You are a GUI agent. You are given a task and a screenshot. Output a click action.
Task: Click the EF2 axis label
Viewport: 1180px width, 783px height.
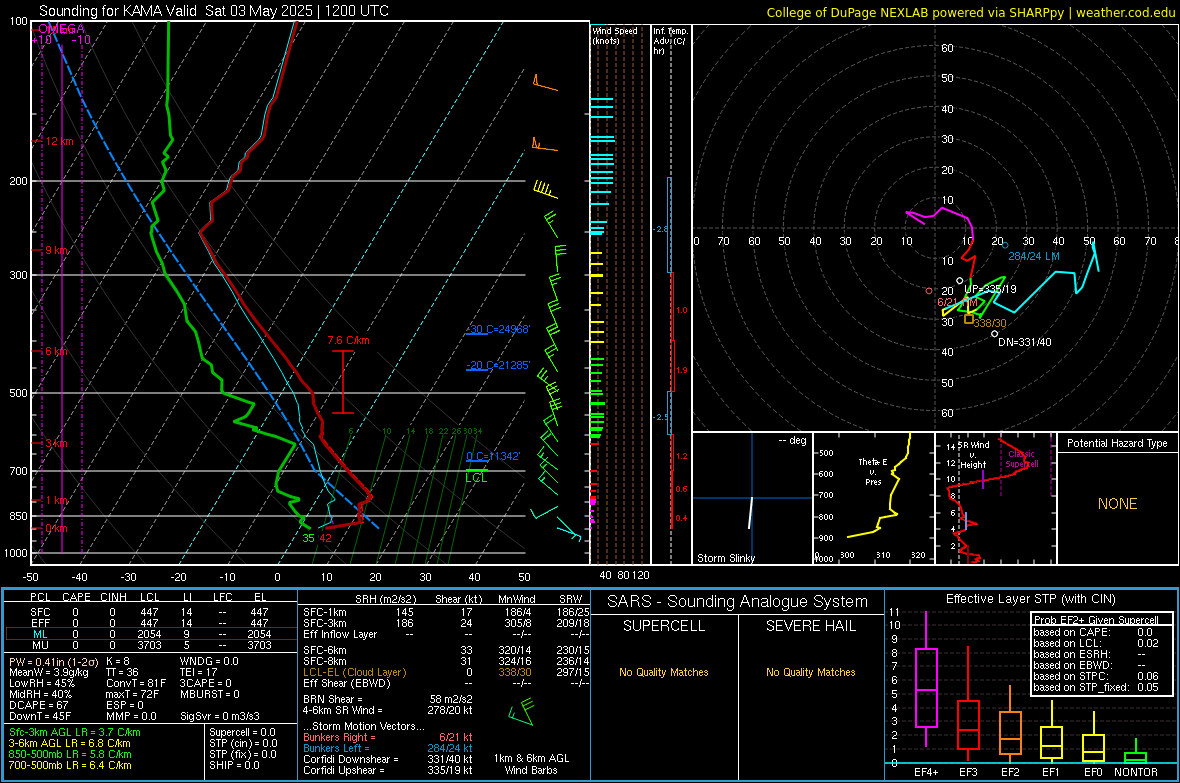[1010, 772]
